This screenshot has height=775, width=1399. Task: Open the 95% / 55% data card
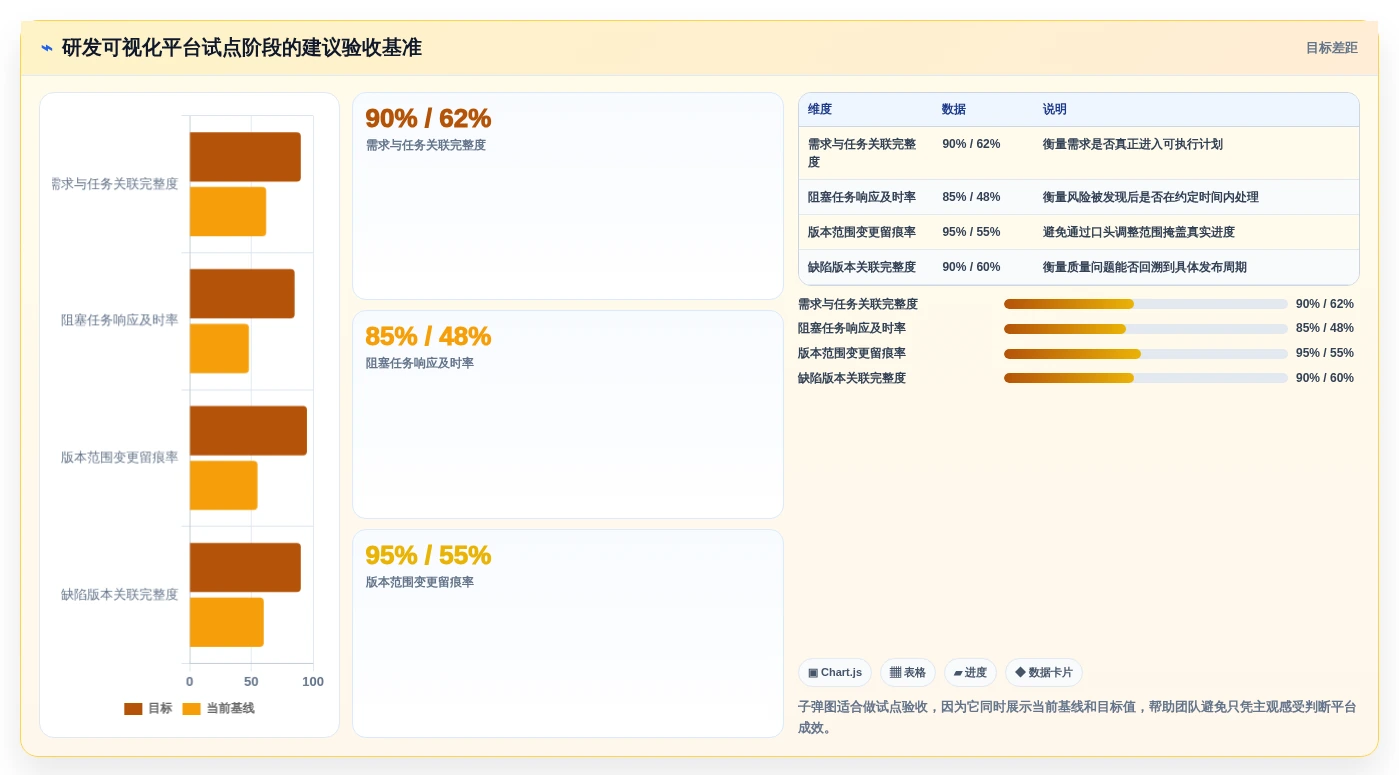pyautogui.click(x=568, y=633)
